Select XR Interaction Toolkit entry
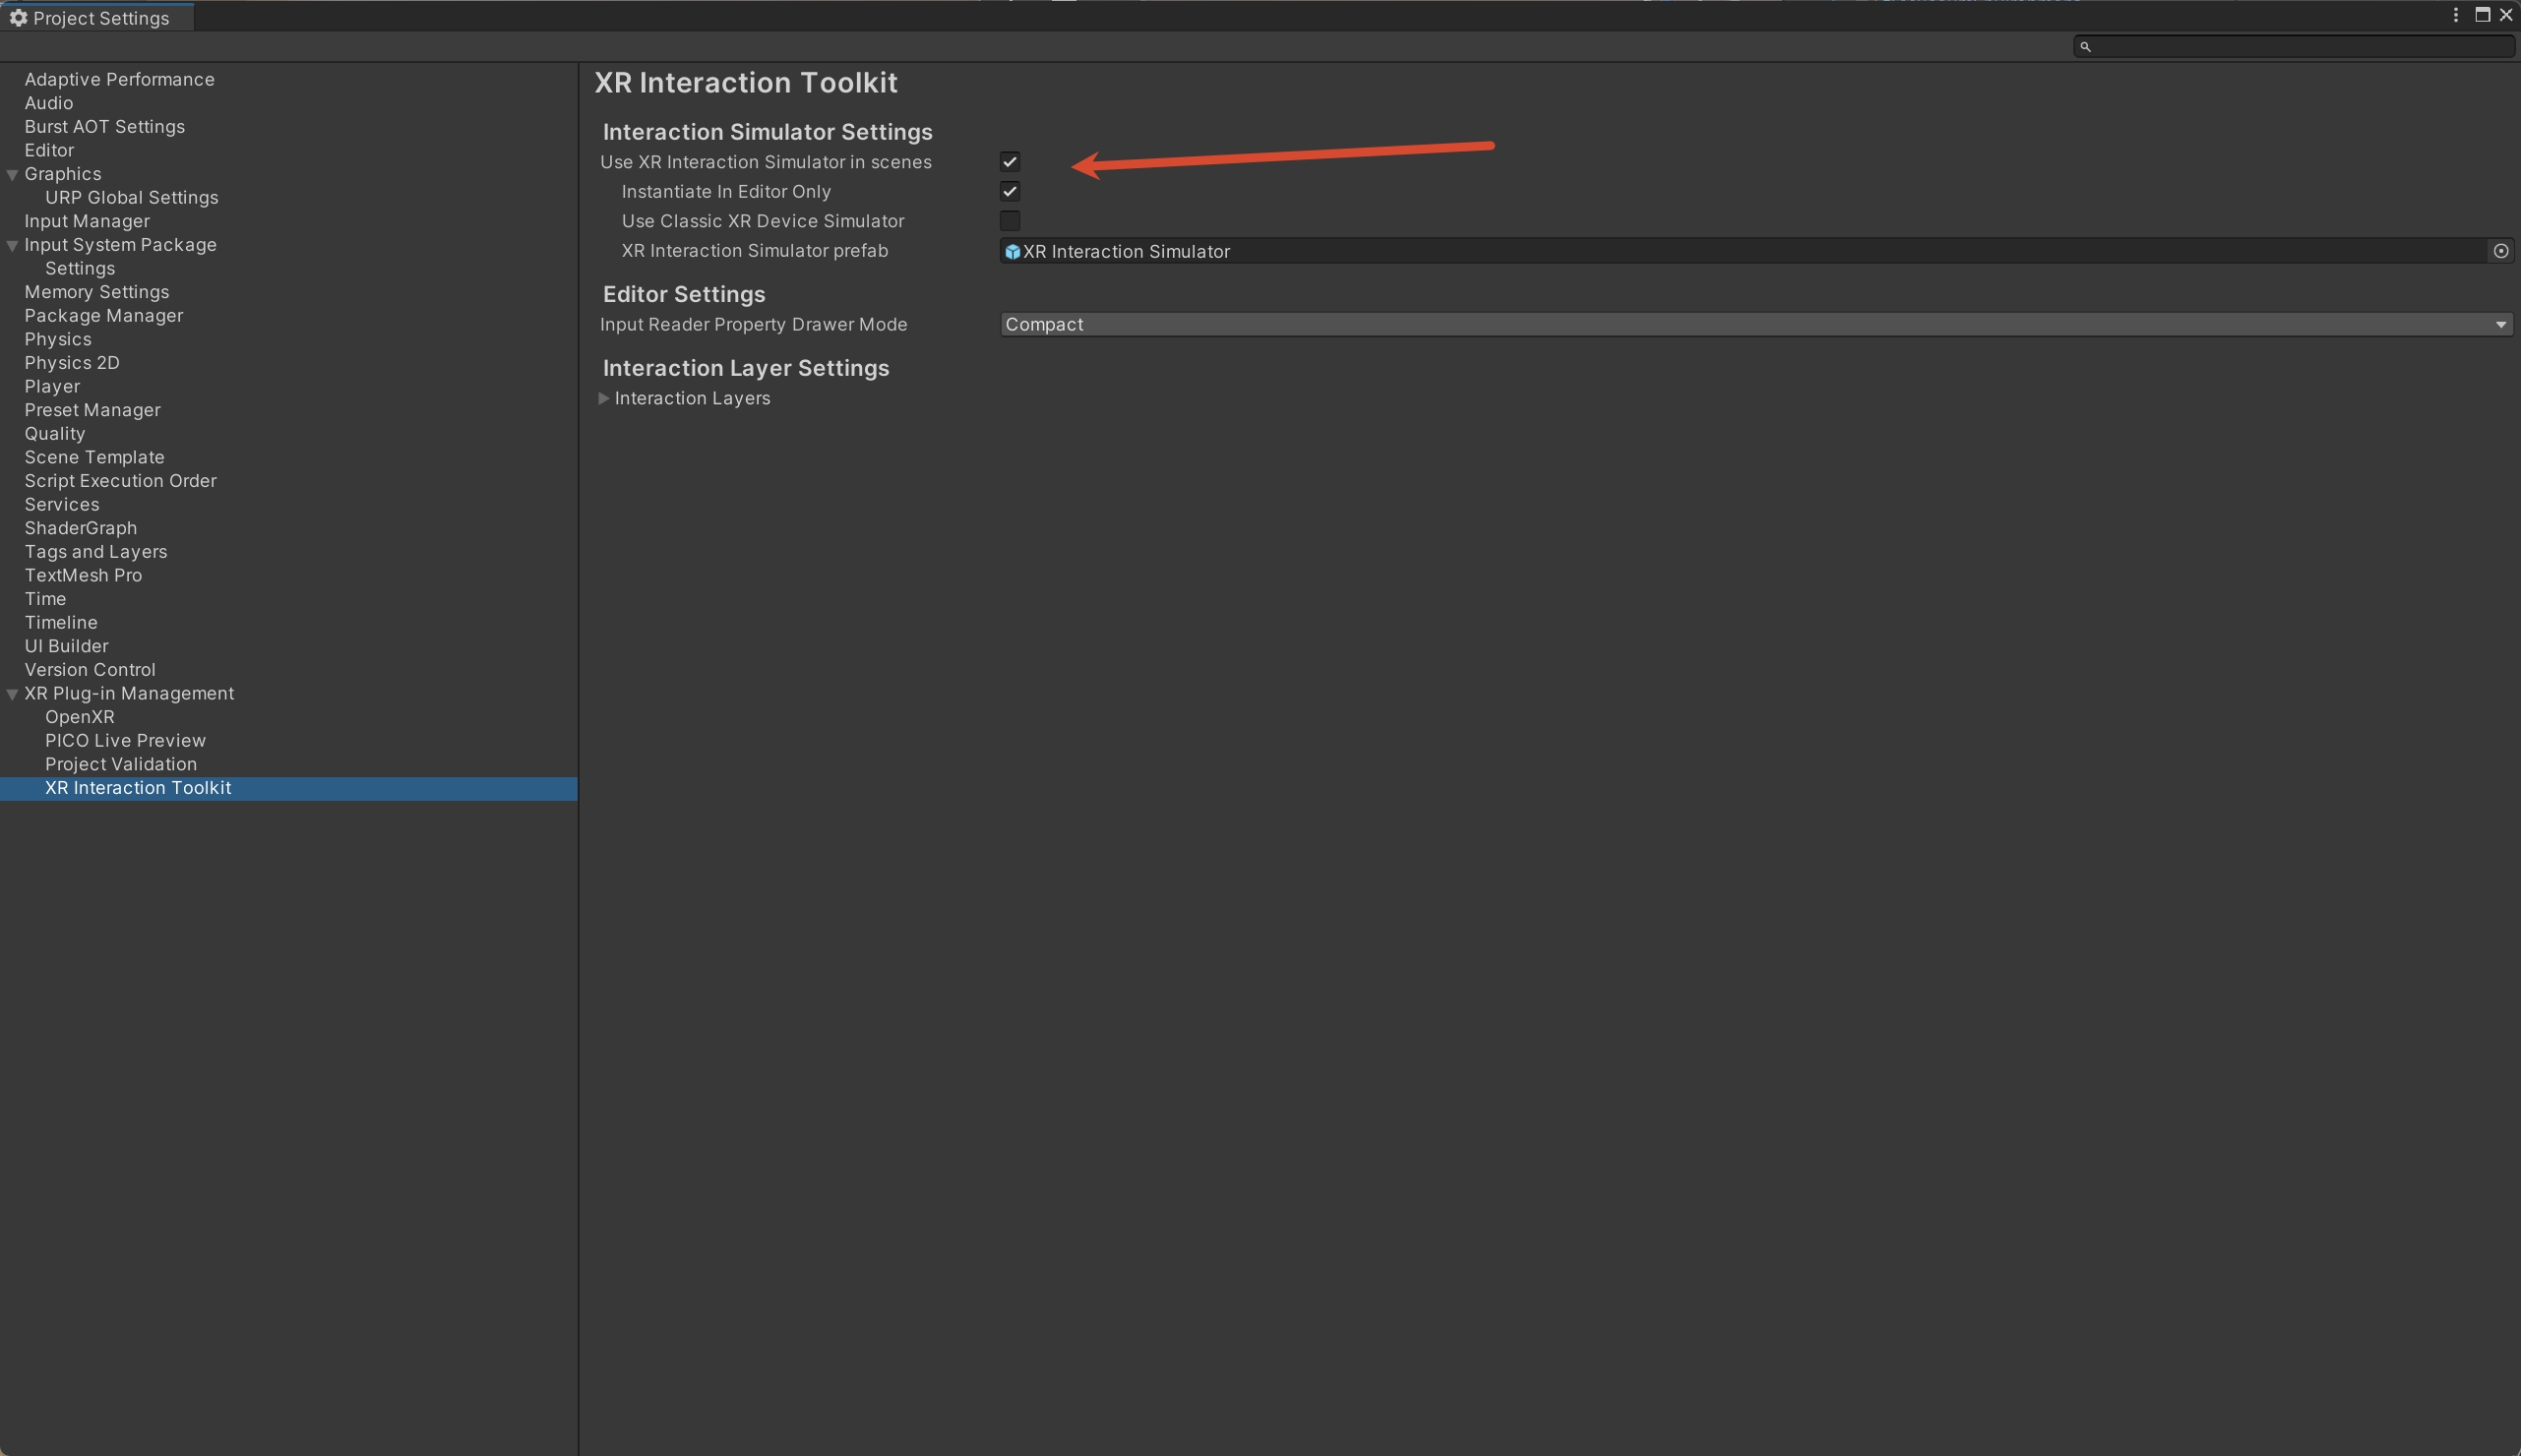 pyautogui.click(x=289, y=788)
